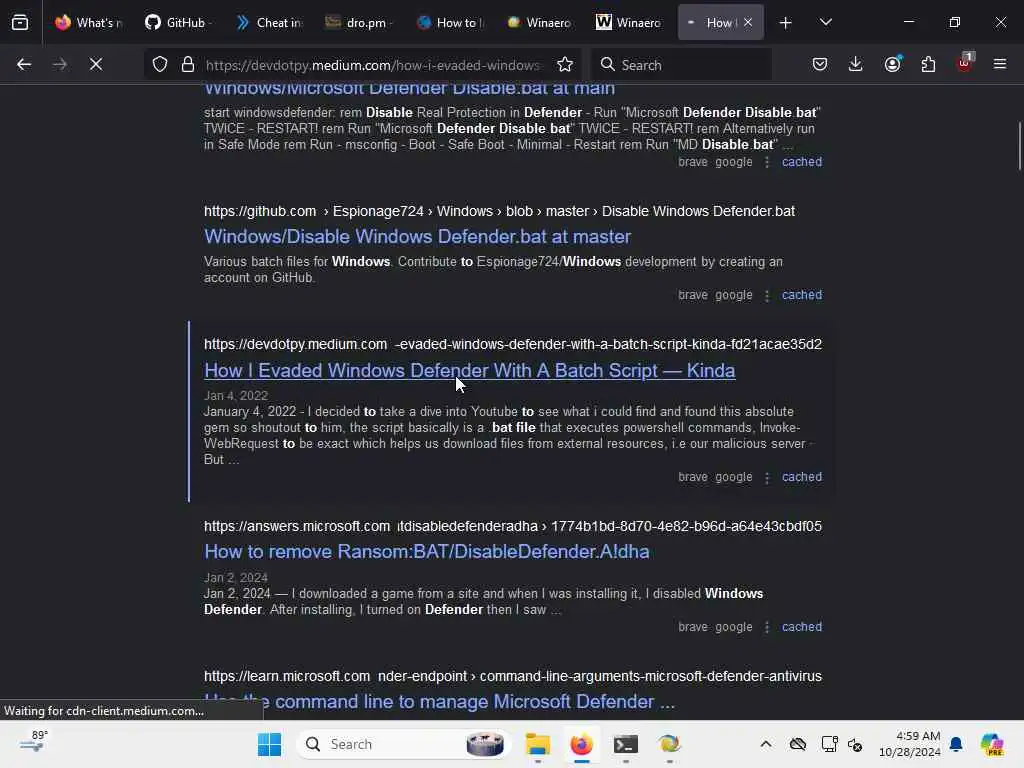Click the taskbar Search box
The width and height of the screenshot is (1024, 768).
[x=404, y=744]
